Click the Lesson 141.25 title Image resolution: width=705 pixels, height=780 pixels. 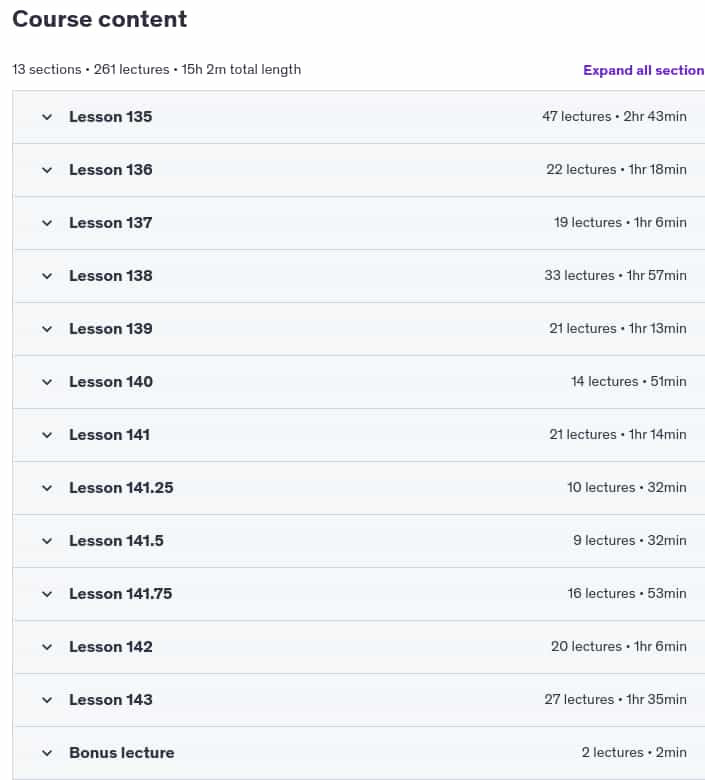pos(121,488)
